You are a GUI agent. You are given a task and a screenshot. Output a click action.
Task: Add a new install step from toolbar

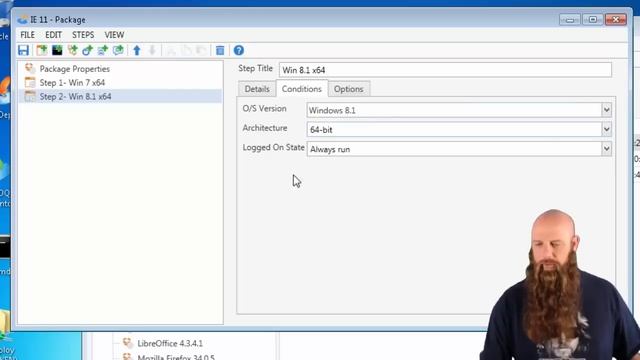tap(41, 50)
